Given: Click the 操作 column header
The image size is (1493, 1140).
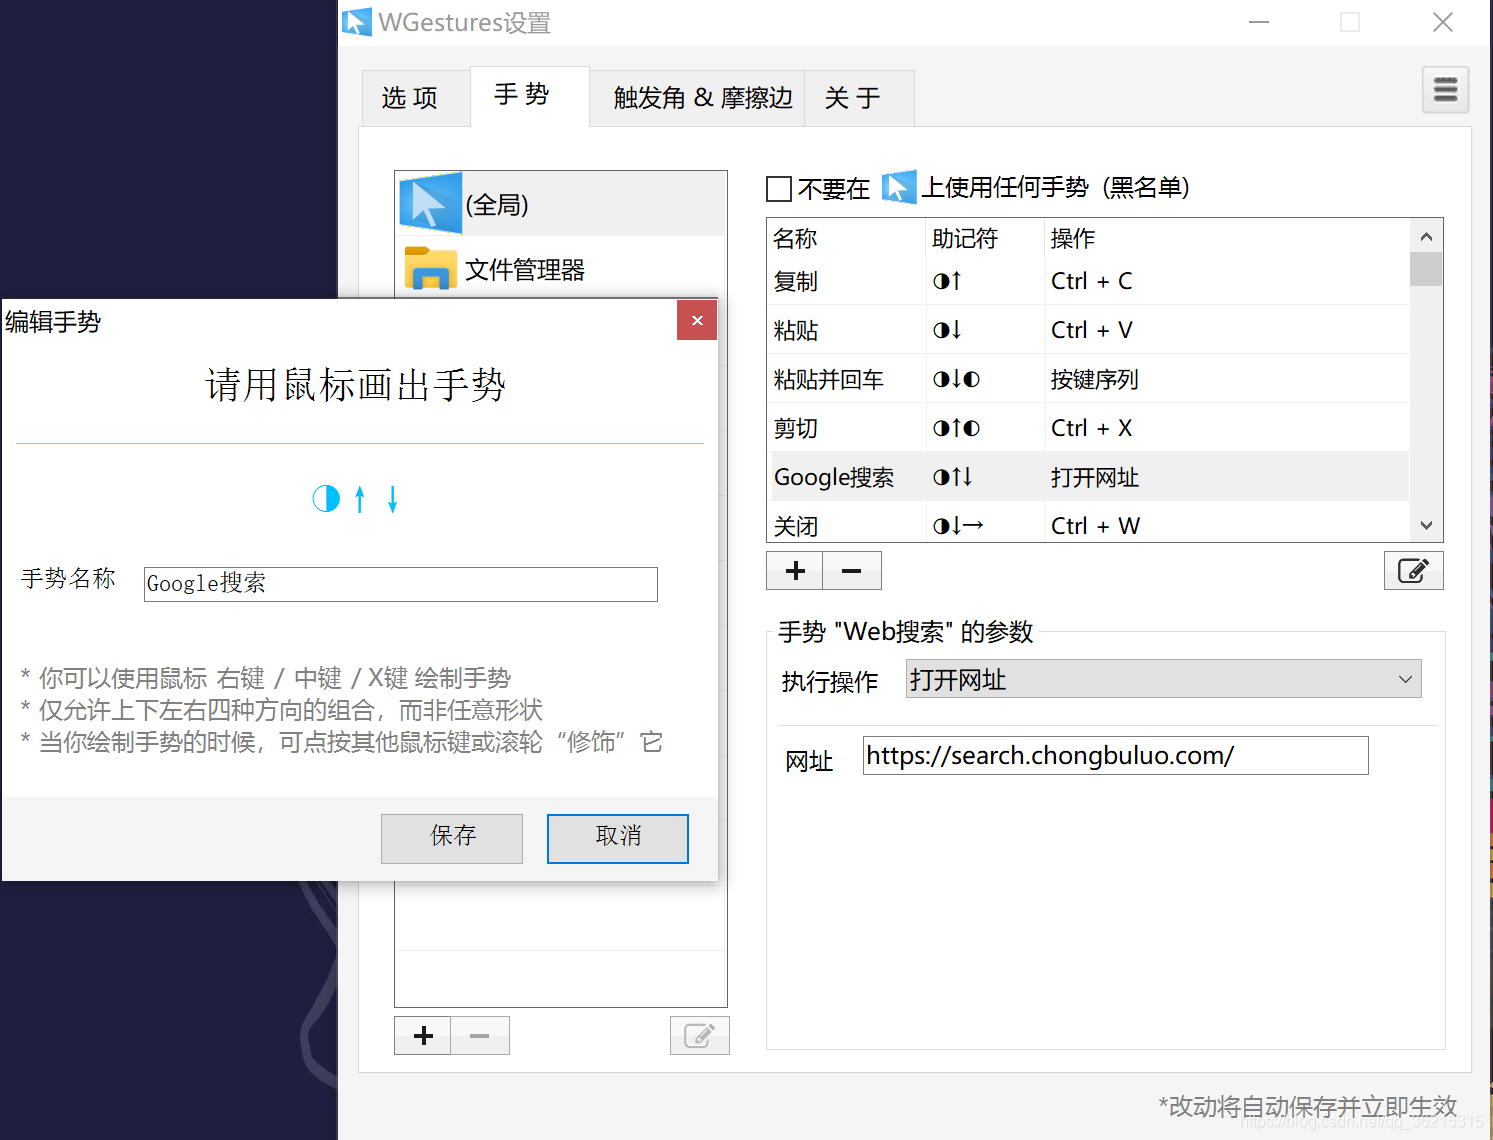Looking at the screenshot, I should point(1227,238).
